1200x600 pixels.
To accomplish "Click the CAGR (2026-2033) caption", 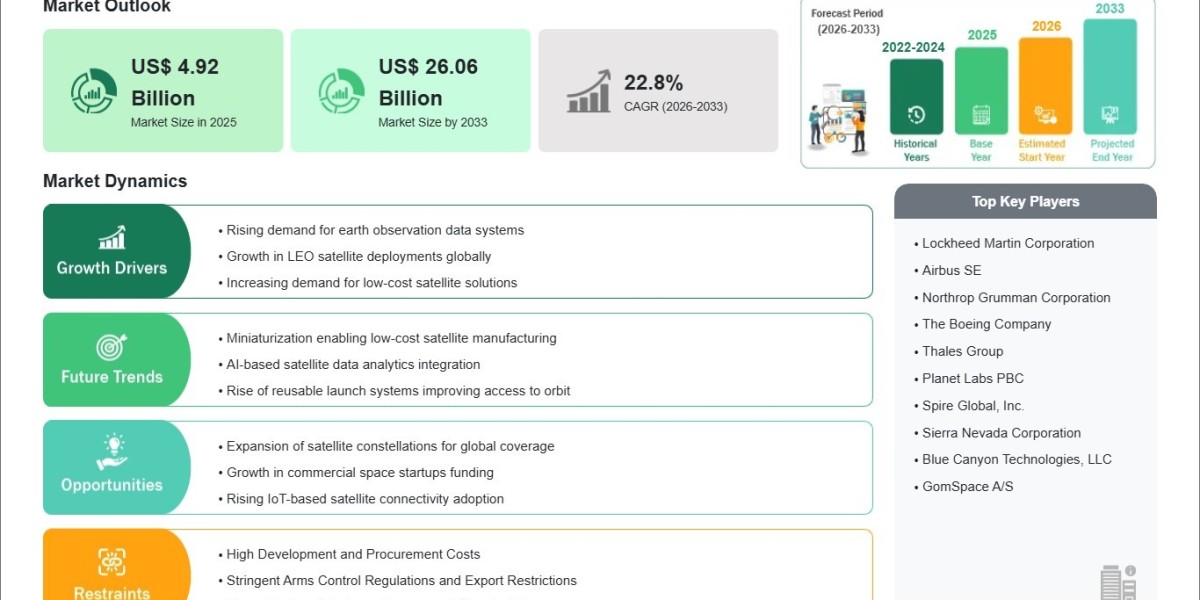I will (x=676, y=106).
